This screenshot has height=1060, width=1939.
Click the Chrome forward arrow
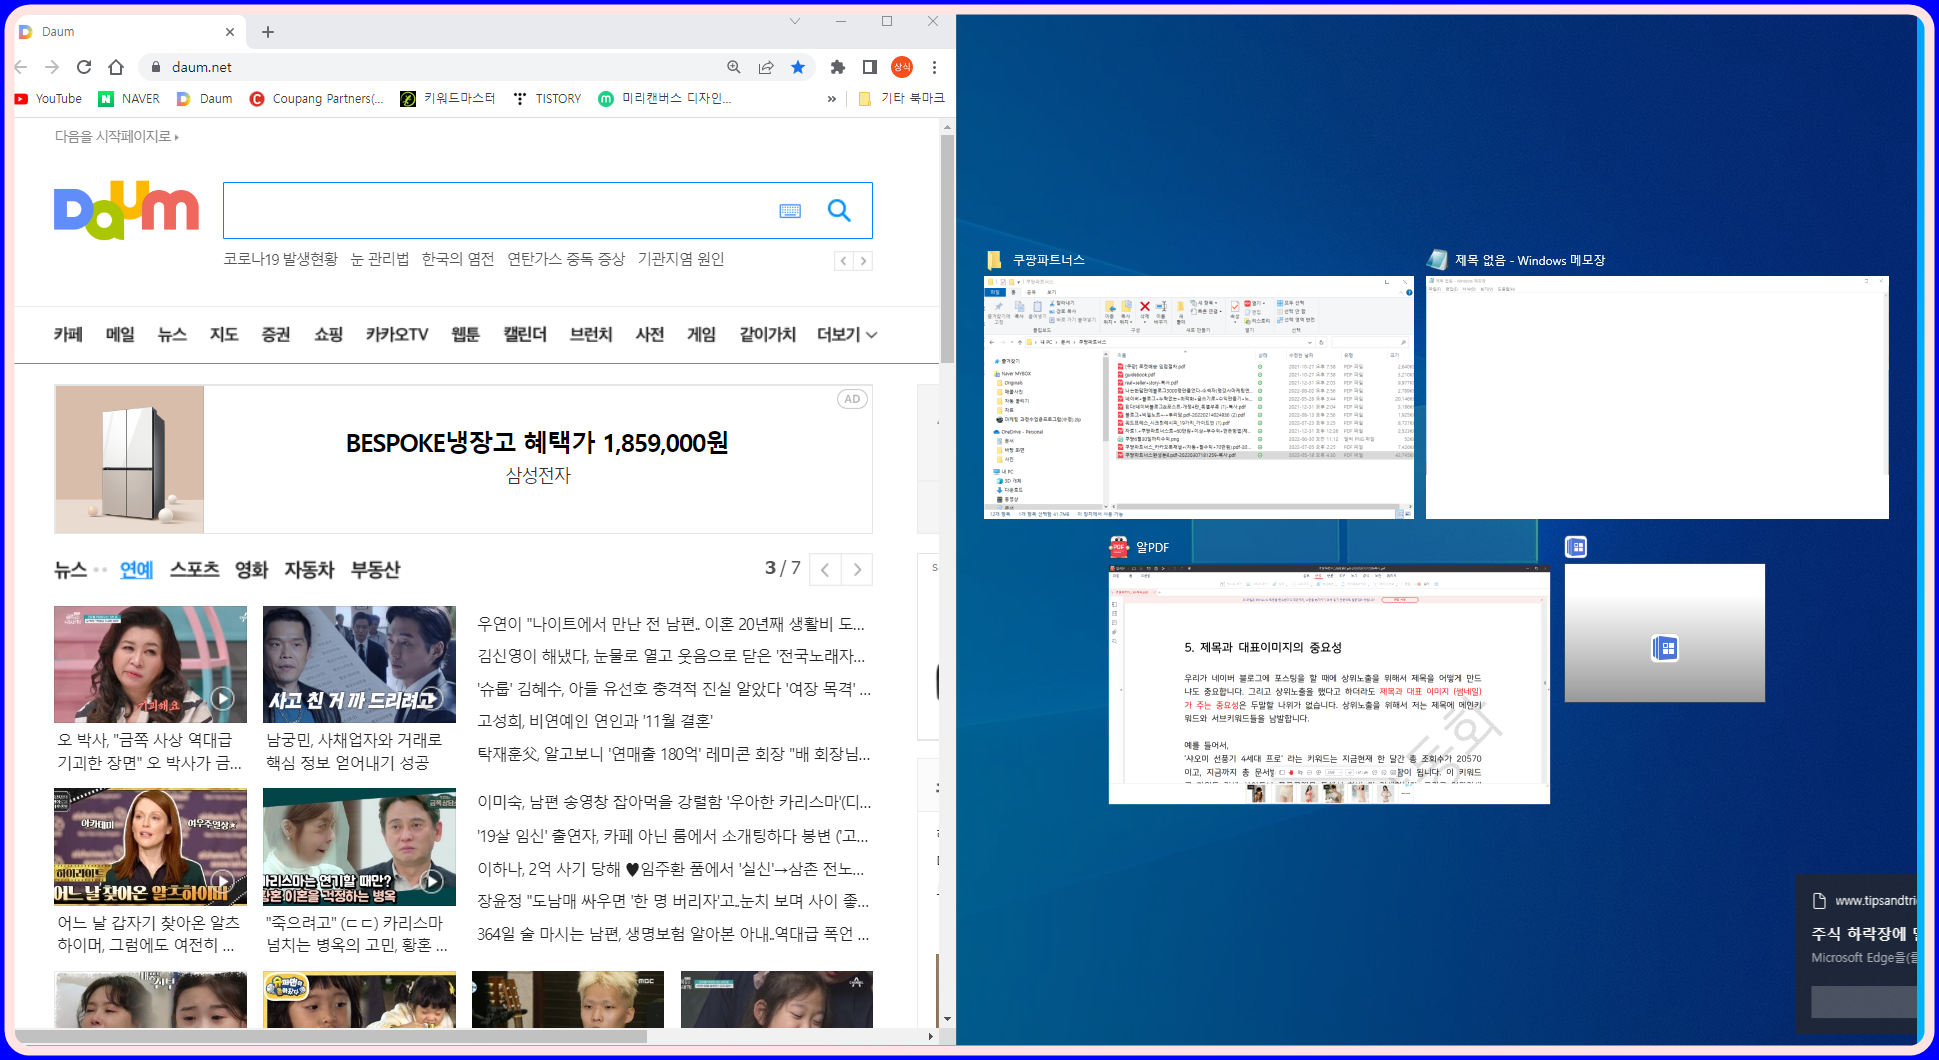point(52,67)
